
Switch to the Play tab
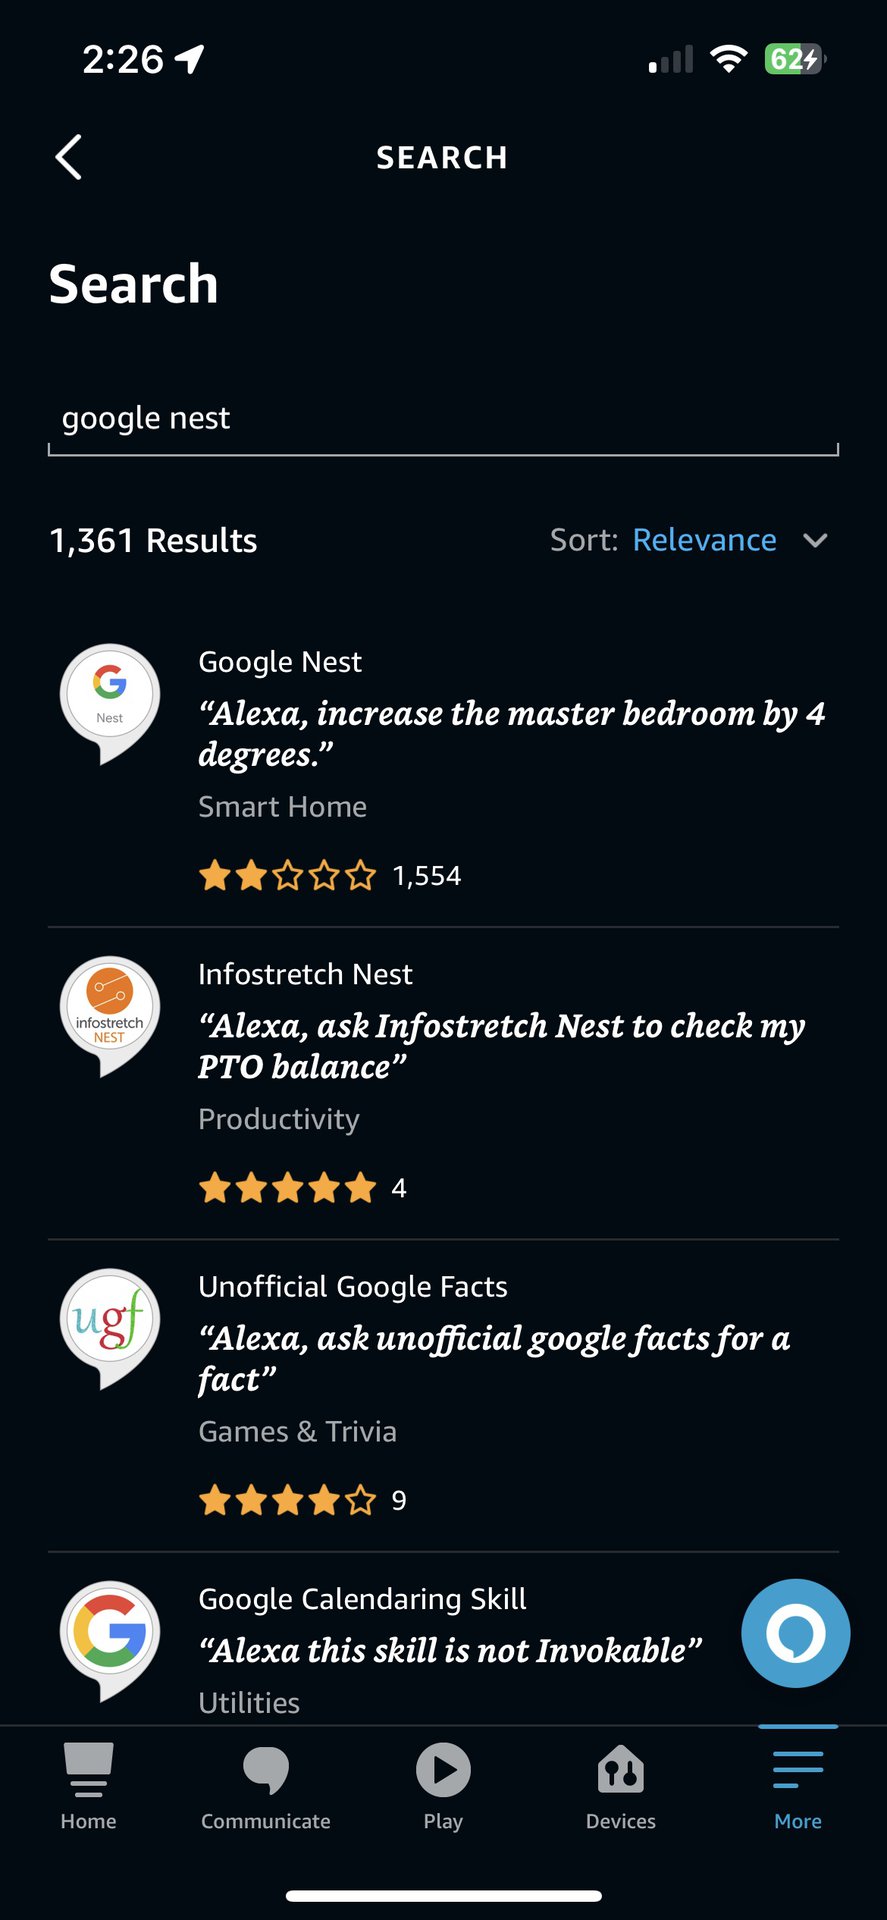[x=443, y=1786]
